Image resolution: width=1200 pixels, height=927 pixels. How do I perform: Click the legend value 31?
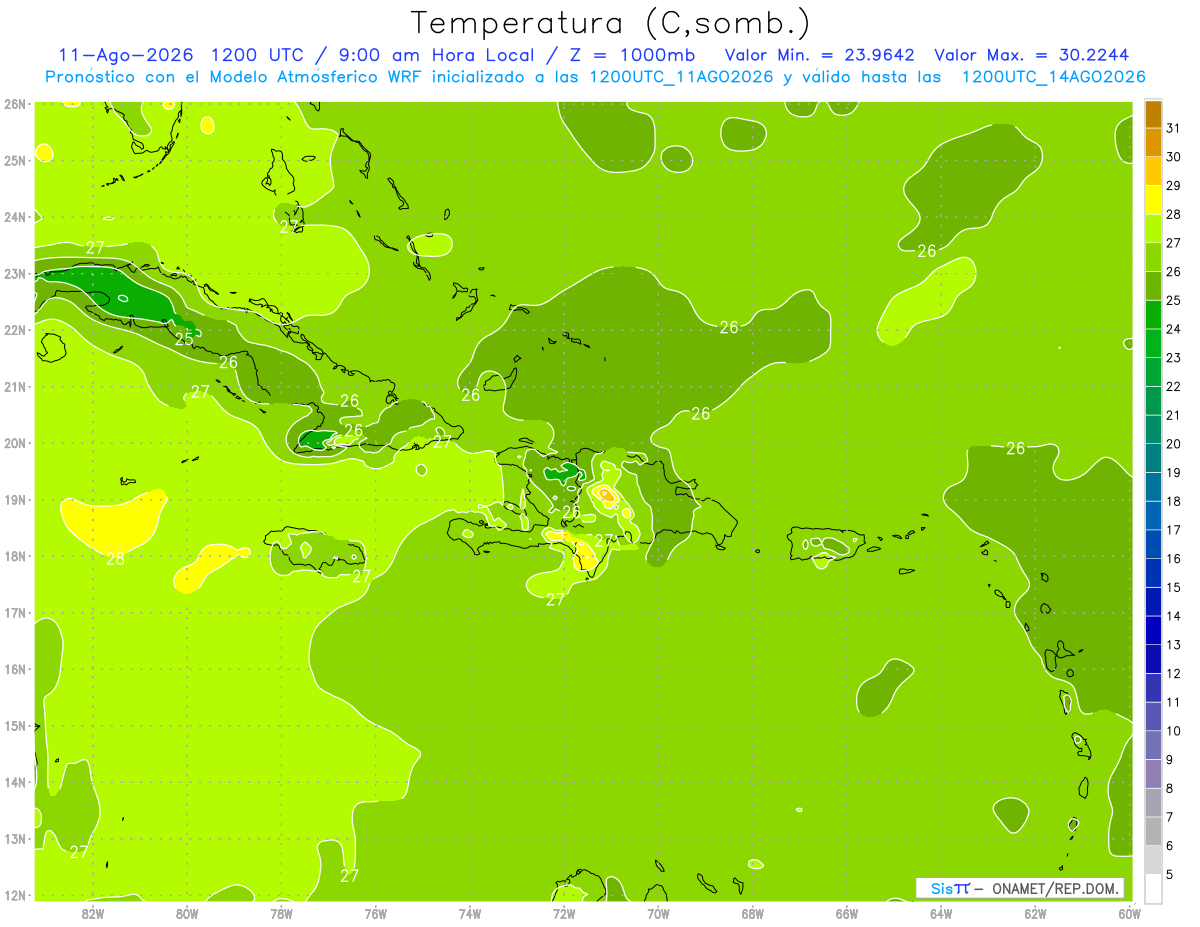(x=1173, y=128)
